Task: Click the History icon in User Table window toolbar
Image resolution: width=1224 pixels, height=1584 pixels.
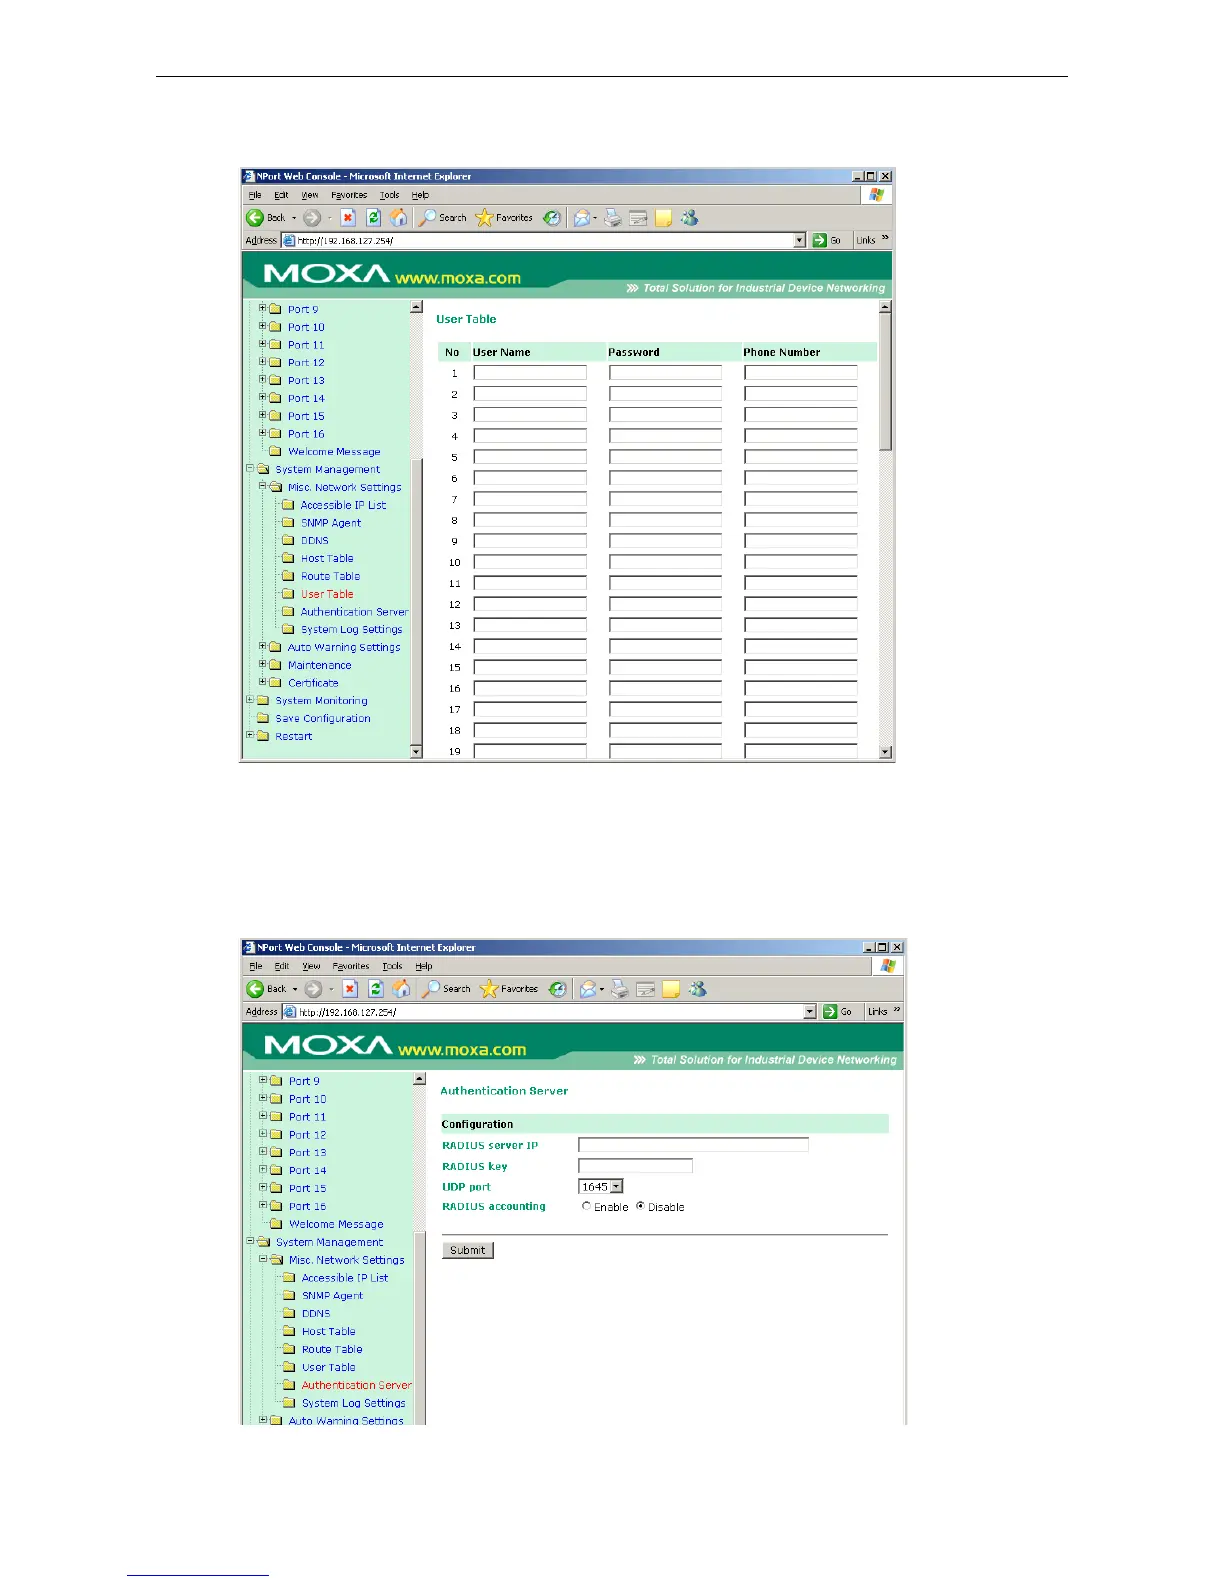Action: pyautogui.click(x=552, y=218)
